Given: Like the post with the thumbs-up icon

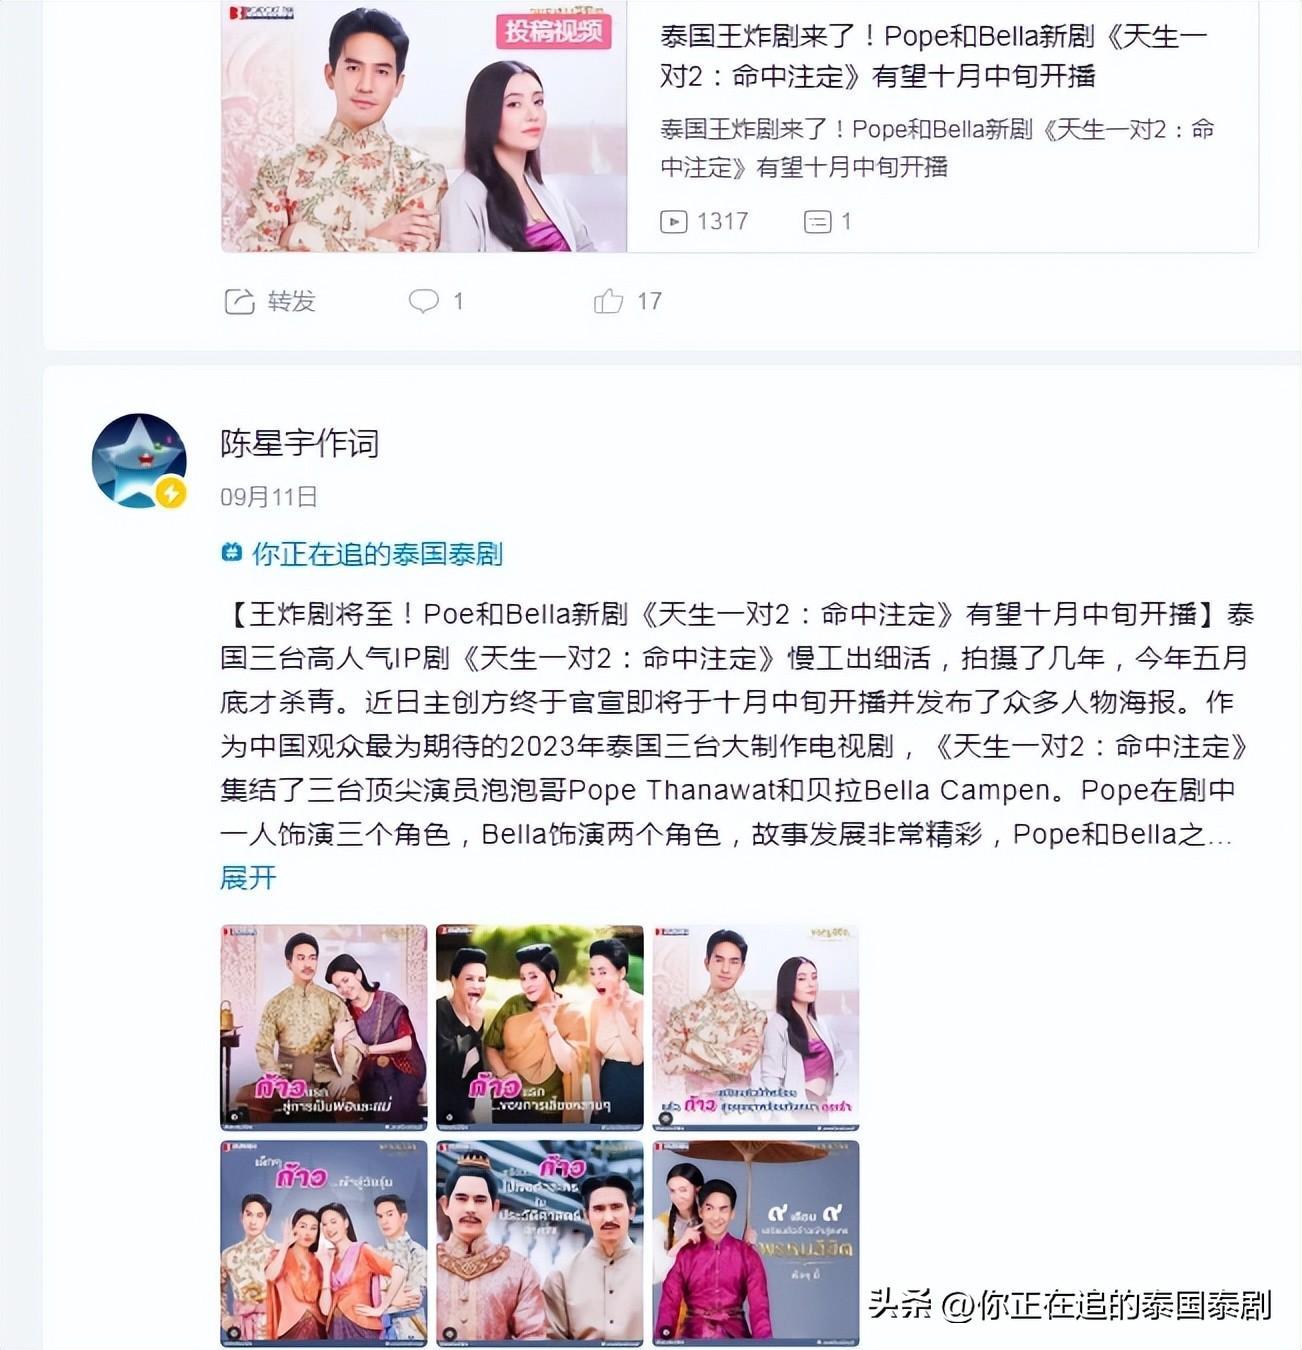Looking at the screenshot, I should [x=608, y=301].
